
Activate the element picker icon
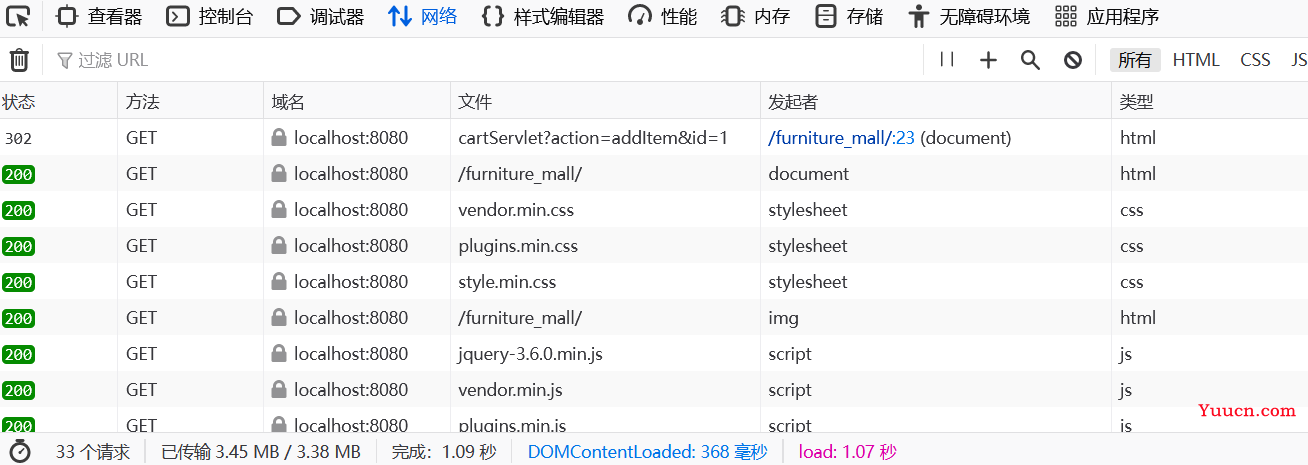pos(18,16)
